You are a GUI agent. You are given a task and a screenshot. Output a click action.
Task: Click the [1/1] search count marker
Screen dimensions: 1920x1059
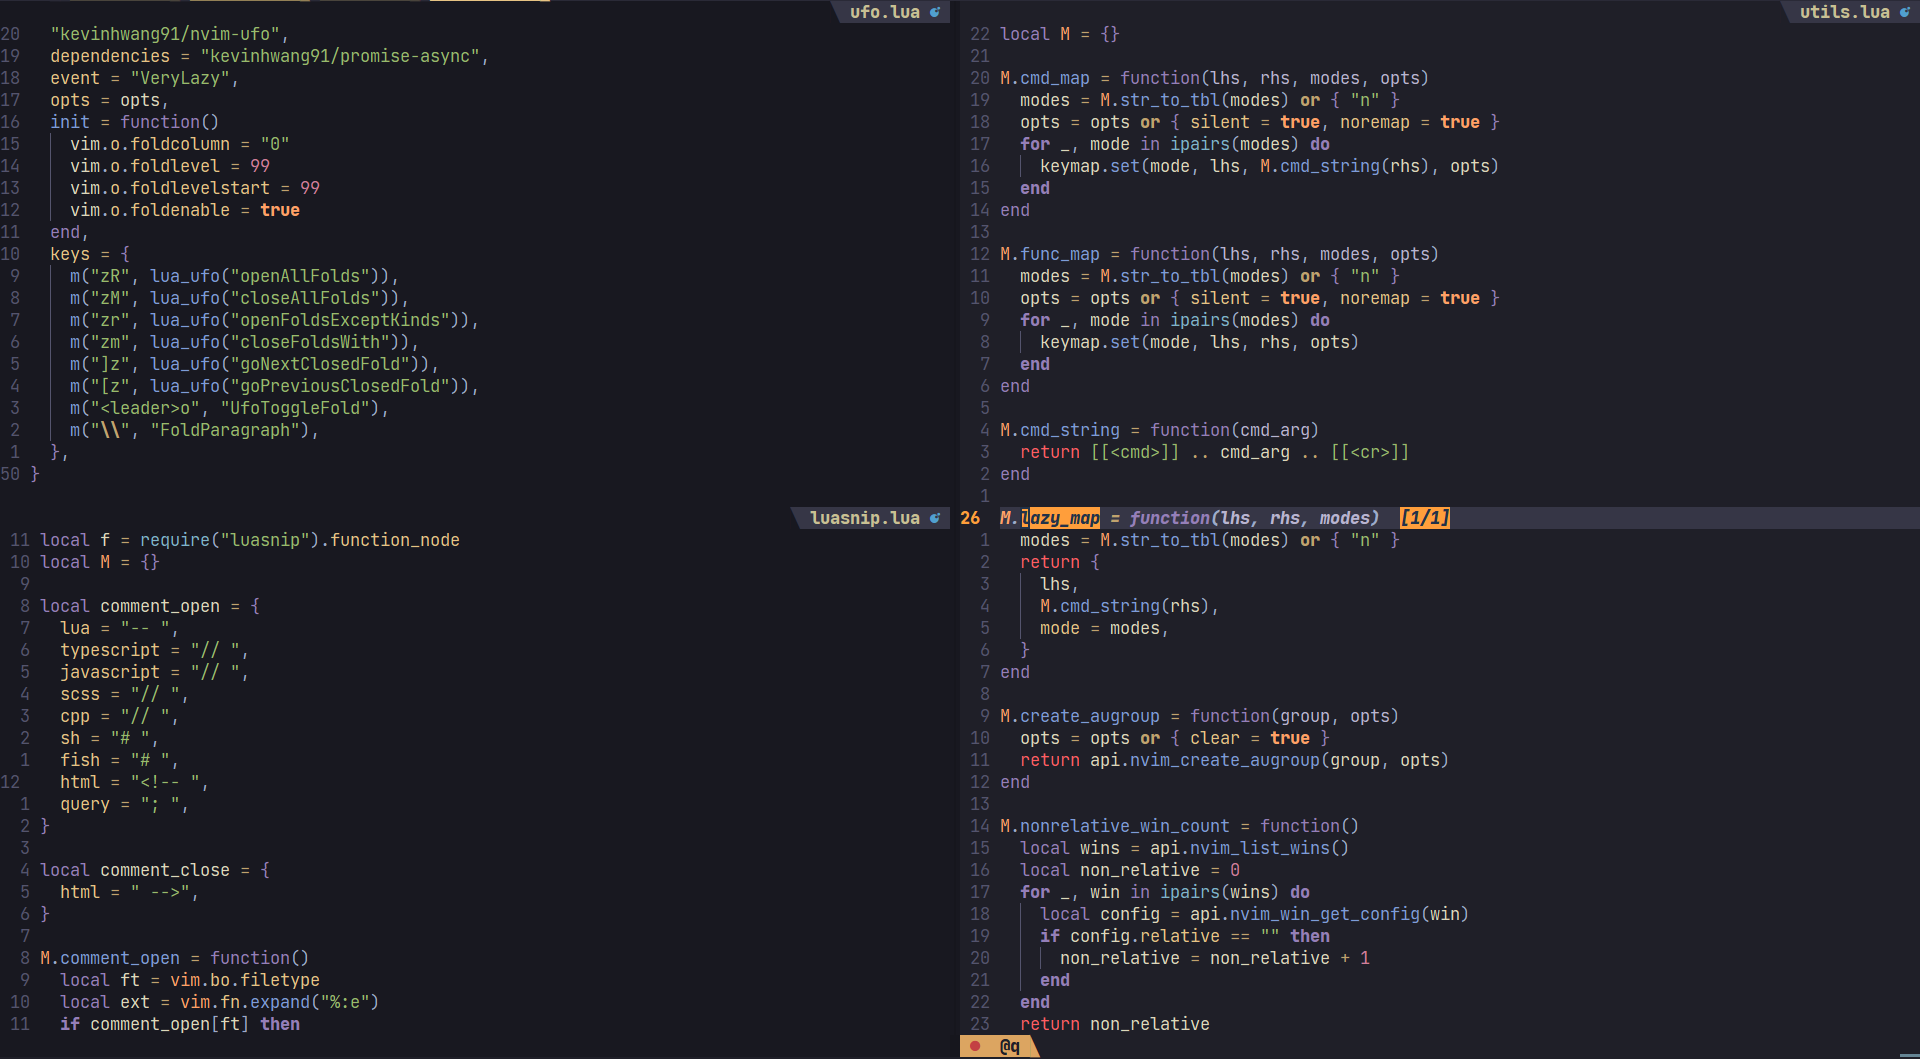pyautogui.click(x=1425, y=518)
